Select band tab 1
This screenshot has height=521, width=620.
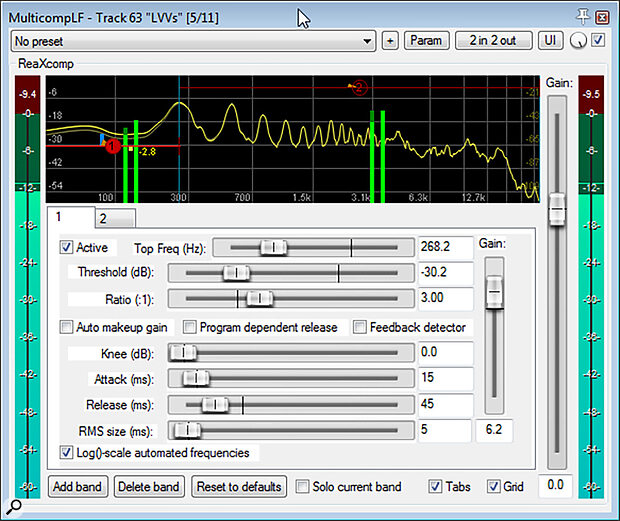59,216
